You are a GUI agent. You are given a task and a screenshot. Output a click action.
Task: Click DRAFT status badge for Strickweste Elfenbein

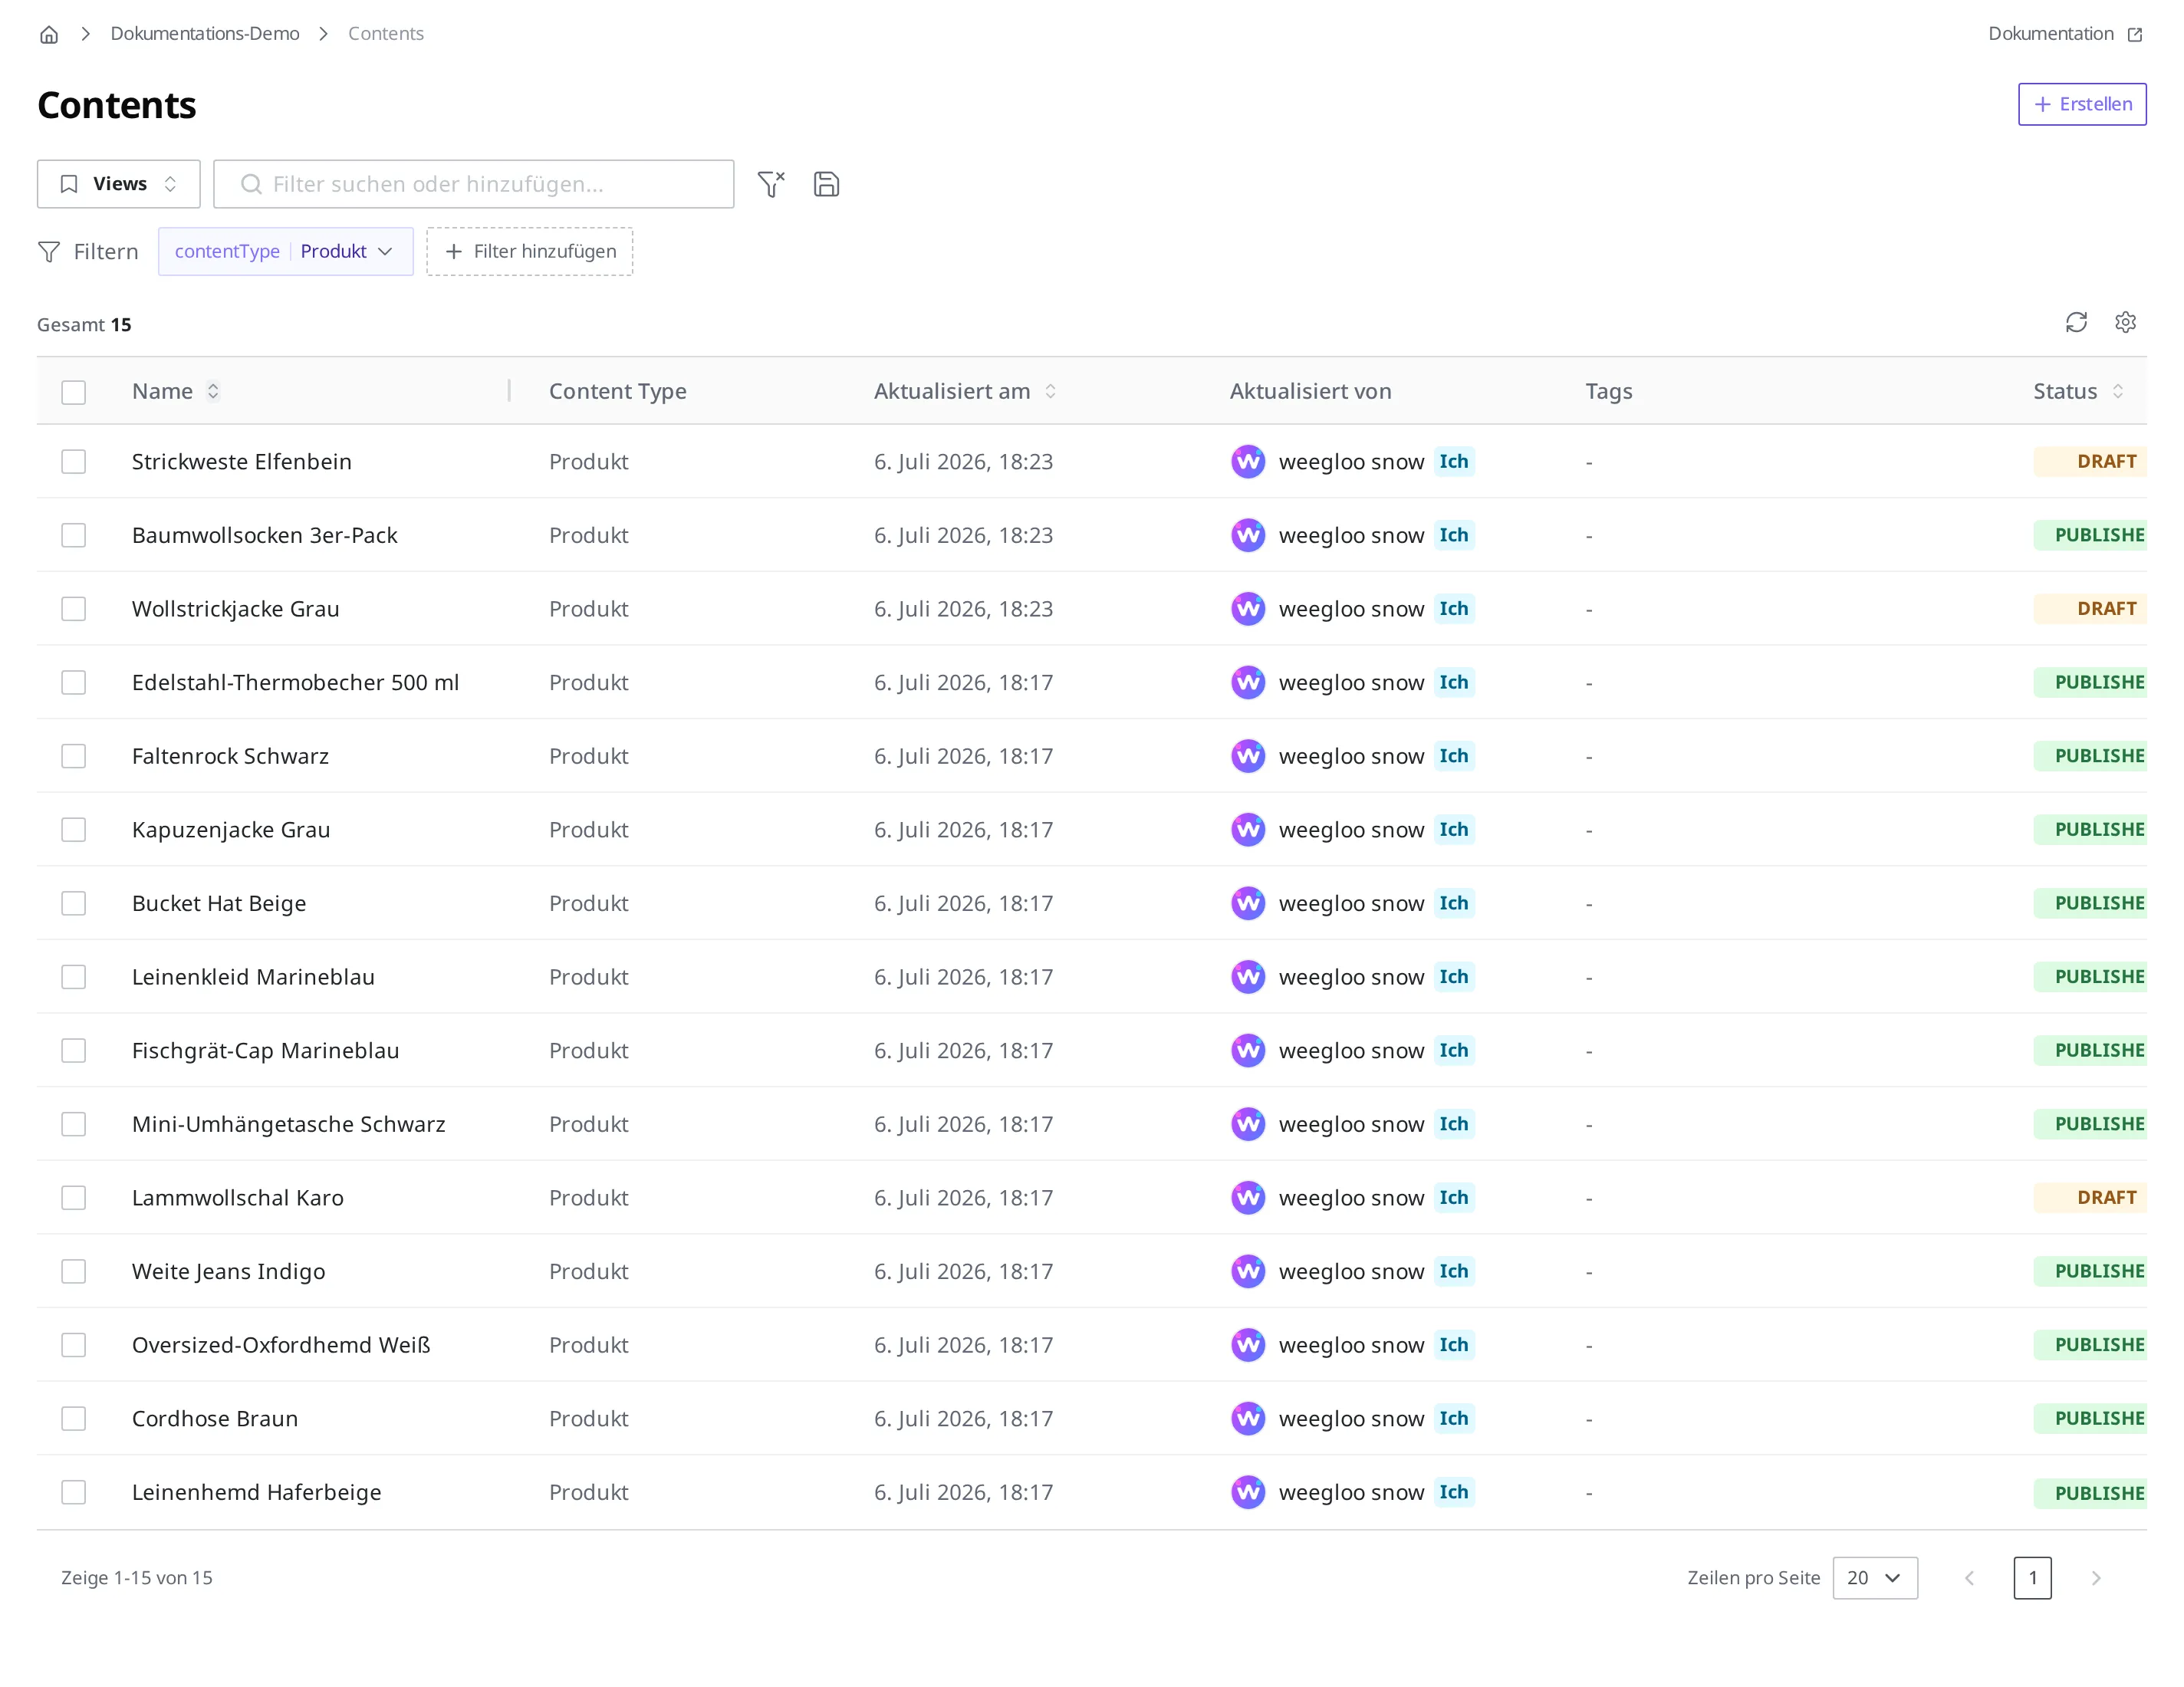2090,461
